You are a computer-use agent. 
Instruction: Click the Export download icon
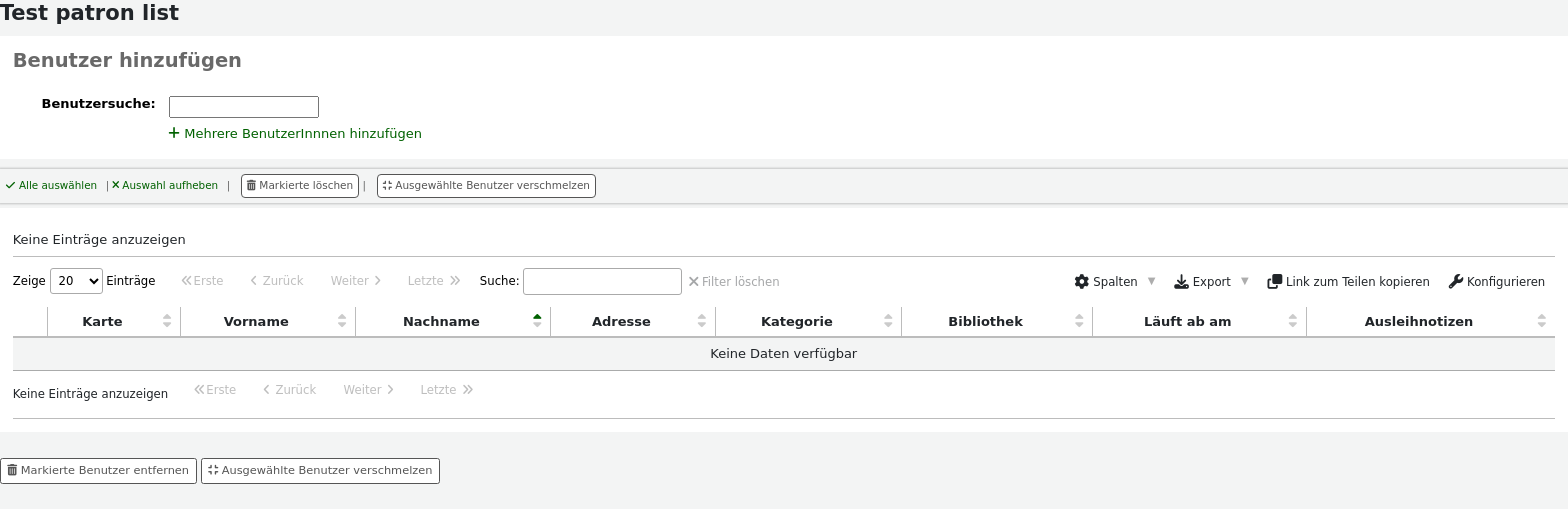(1181, 282)
